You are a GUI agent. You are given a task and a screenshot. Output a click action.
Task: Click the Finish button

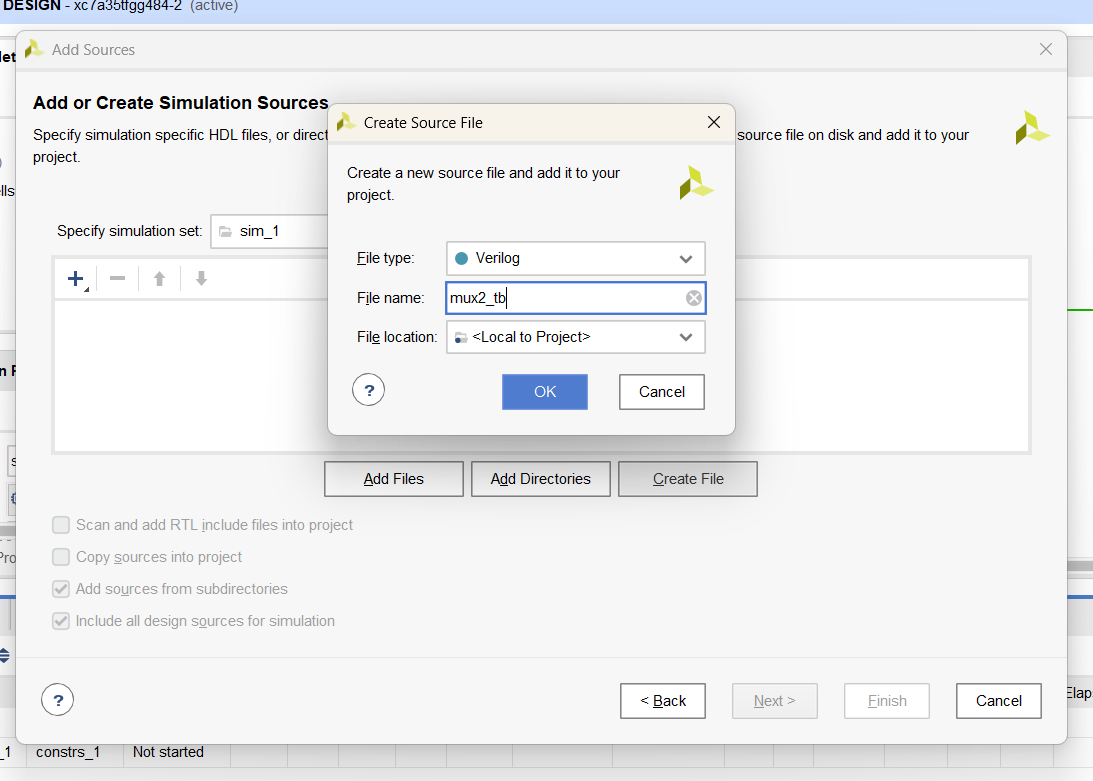point(887,701)
